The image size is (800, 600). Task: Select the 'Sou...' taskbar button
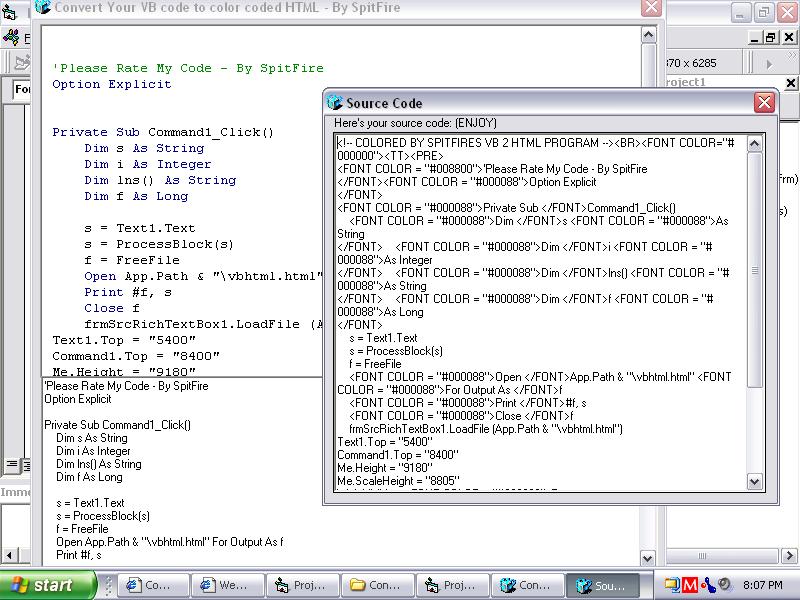point(605,586)
